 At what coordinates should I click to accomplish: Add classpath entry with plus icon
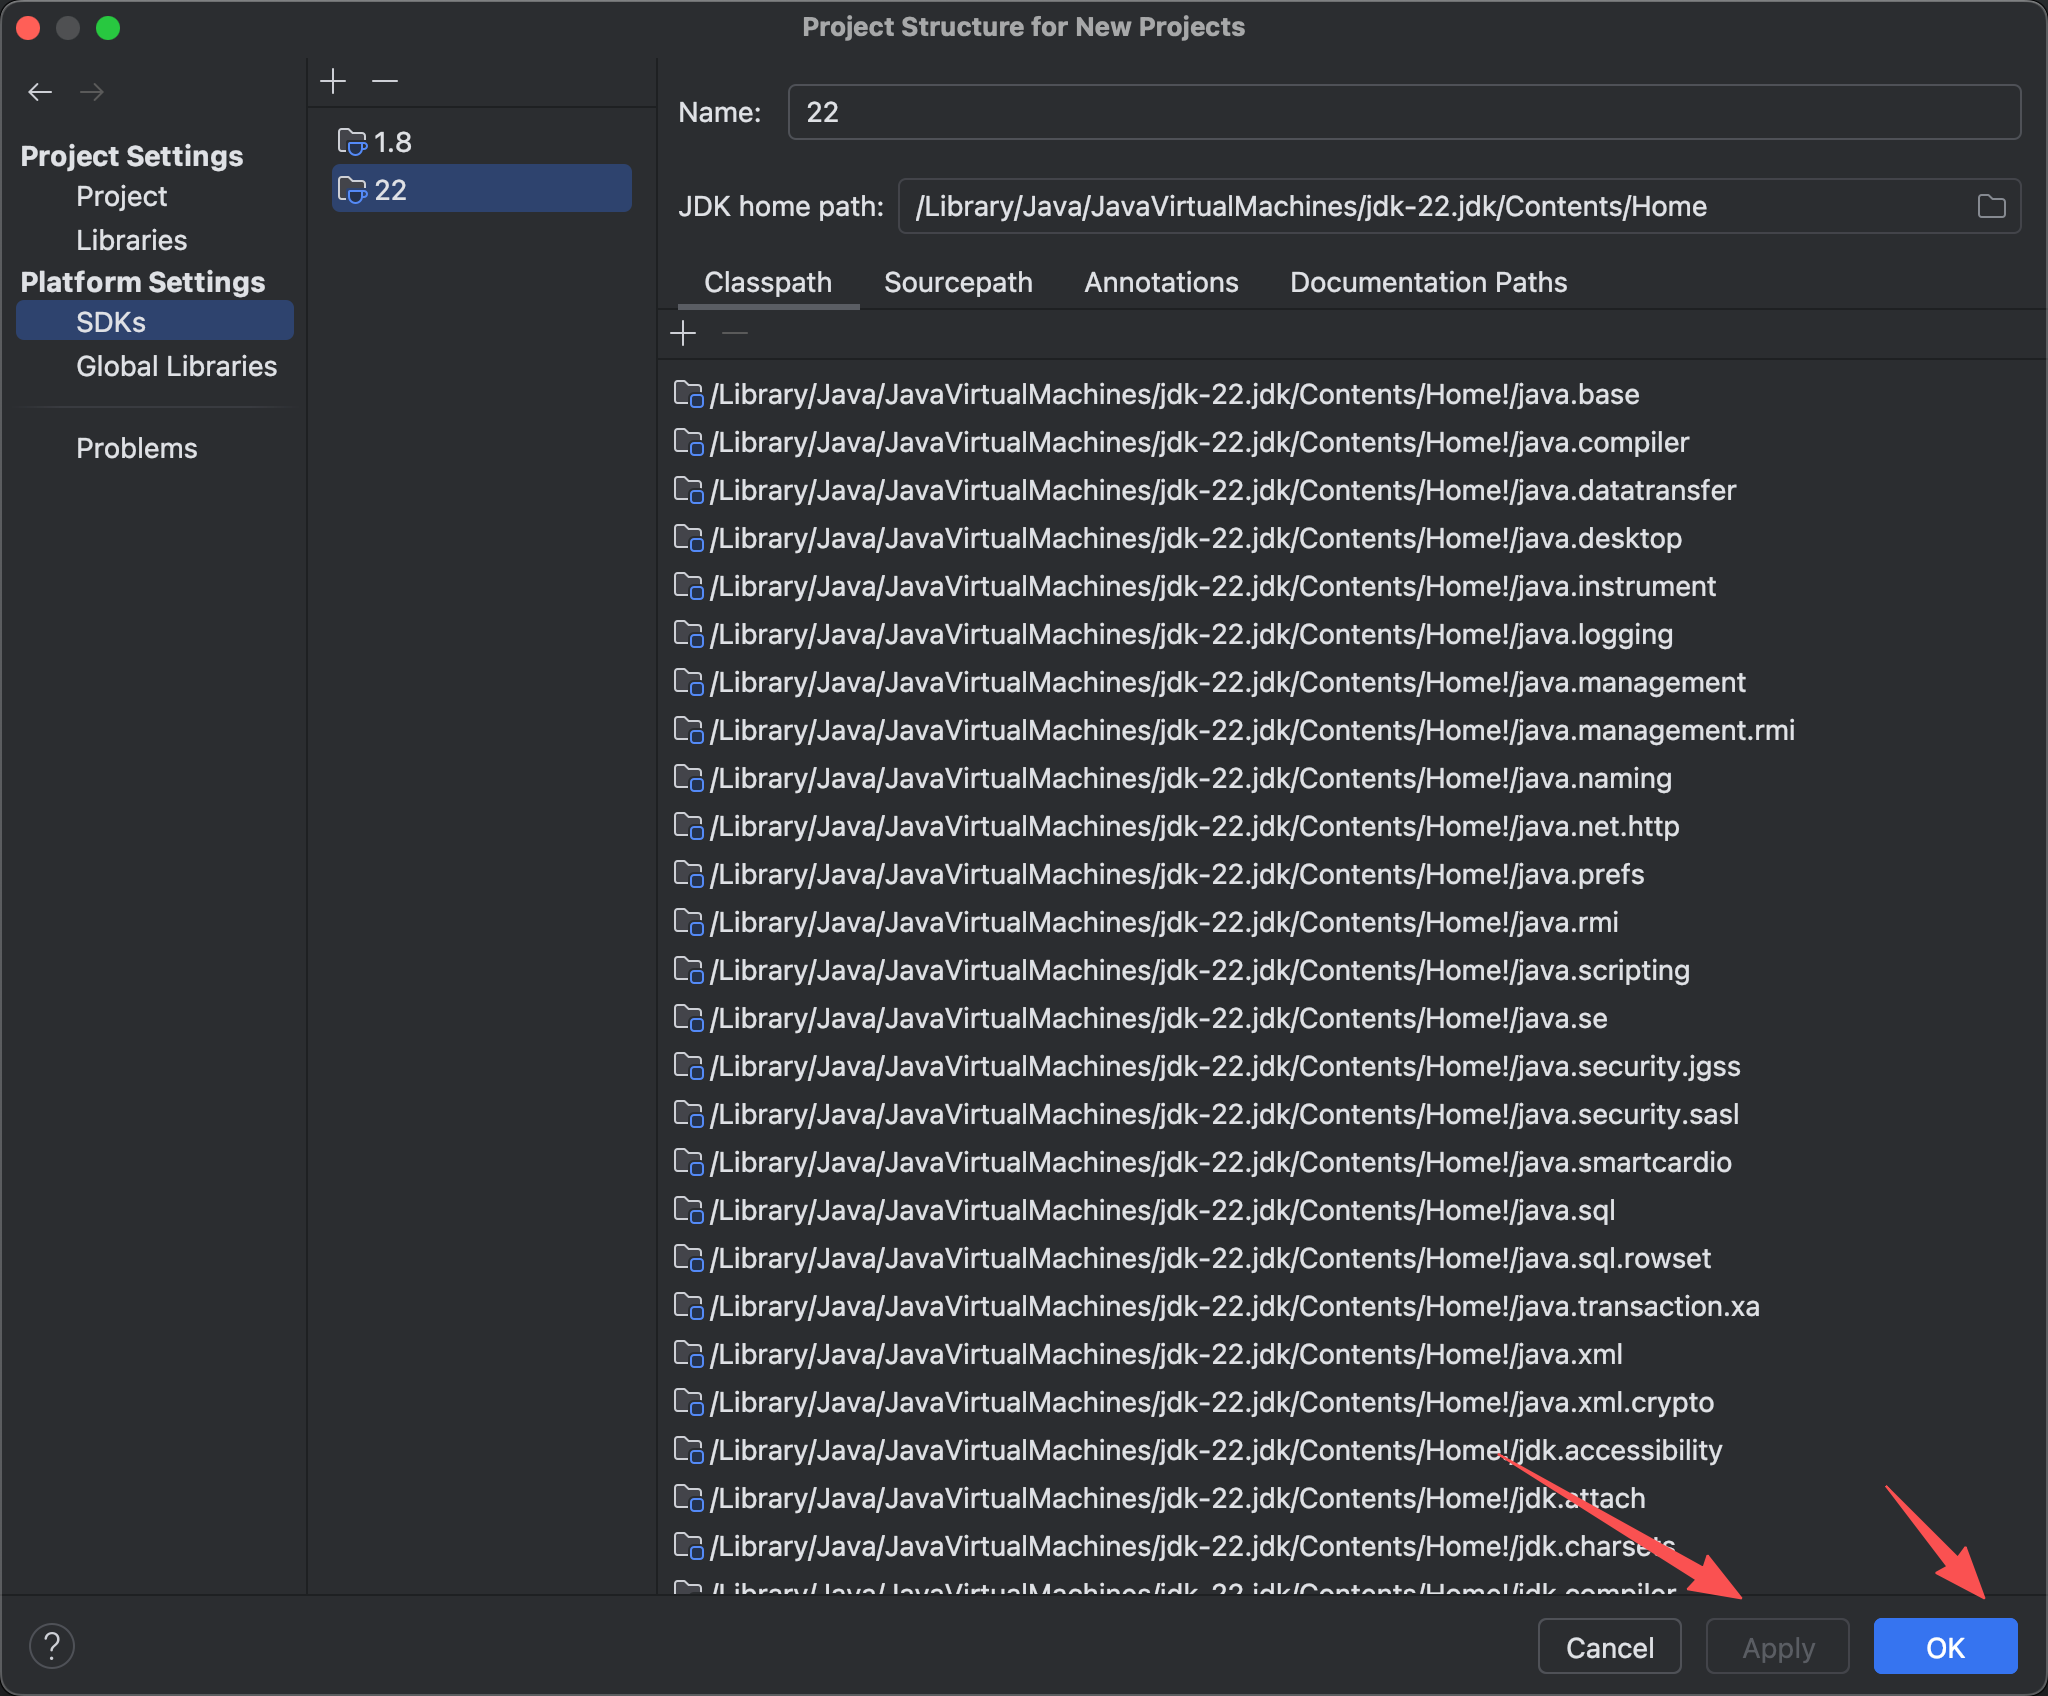pyautogui.click(x=683, y=333)
